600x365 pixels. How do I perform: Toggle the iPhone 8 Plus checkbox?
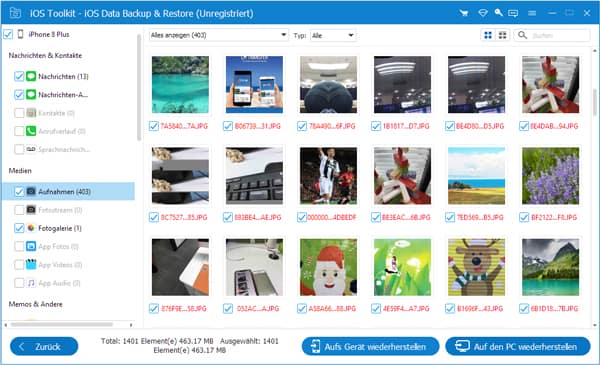pyautogui.click(x=8, y=34)
